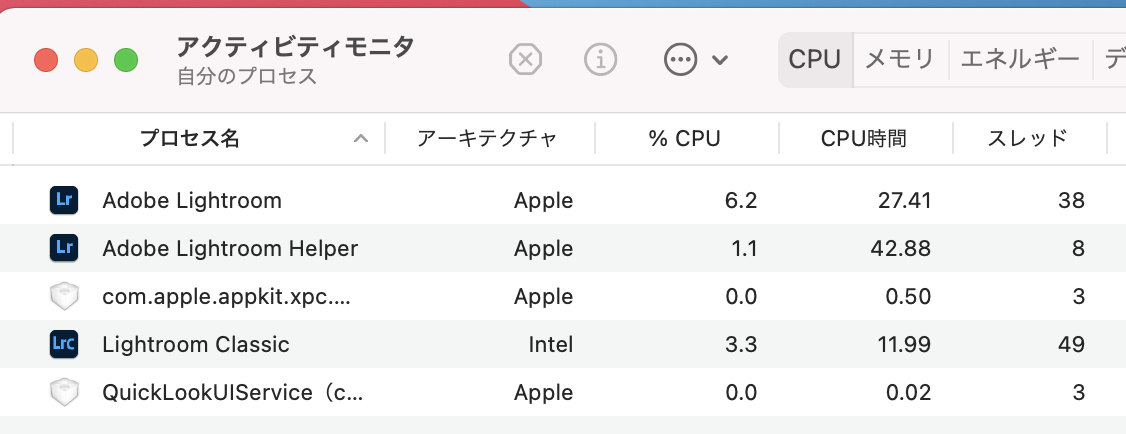Click the com.apple.appkit.xpc process icon
Image resolution: width=1126 pixels, height=434 pixels.
click(x=64, y=296)
